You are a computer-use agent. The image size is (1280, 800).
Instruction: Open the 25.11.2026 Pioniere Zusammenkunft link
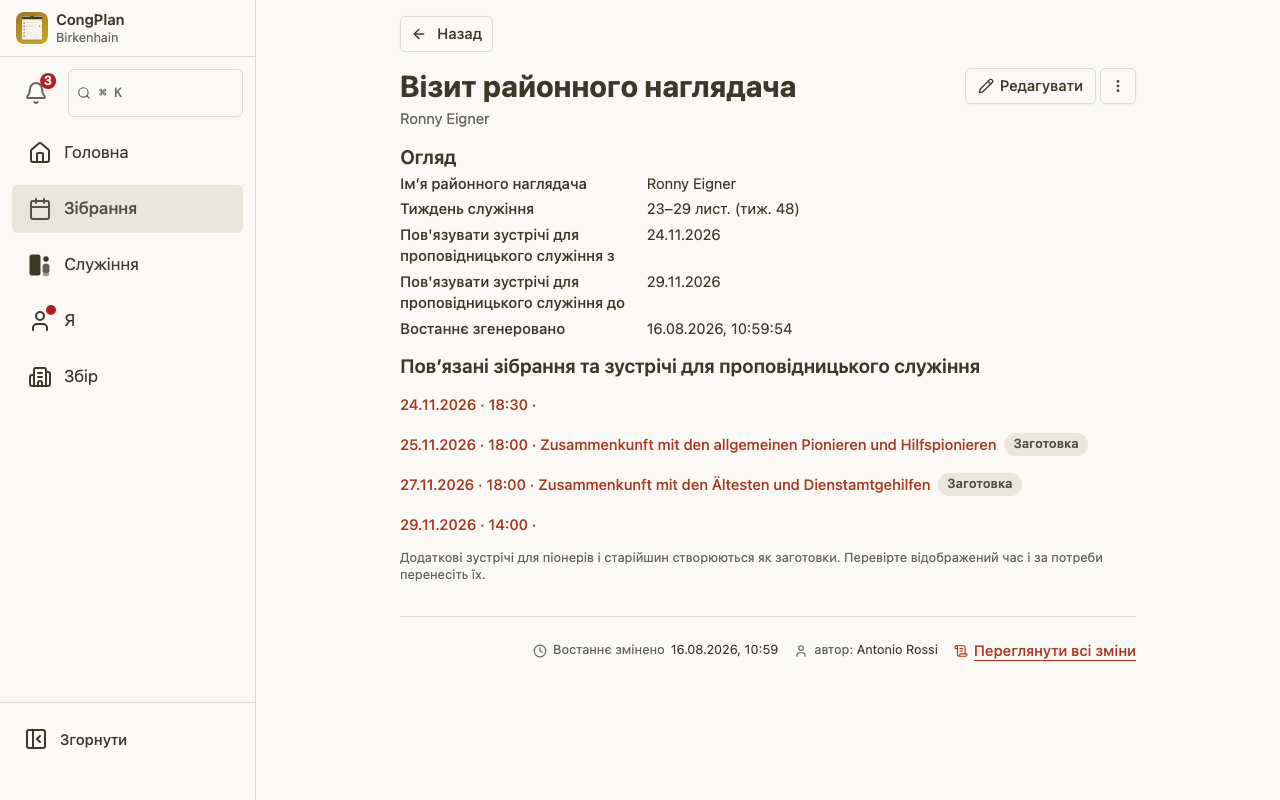click(698, 445)
